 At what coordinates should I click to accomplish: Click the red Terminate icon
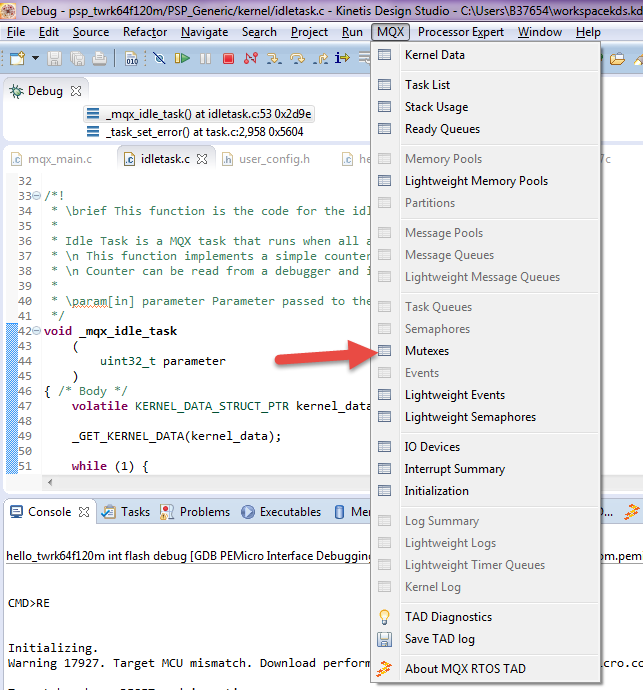(x=228, y=58)
